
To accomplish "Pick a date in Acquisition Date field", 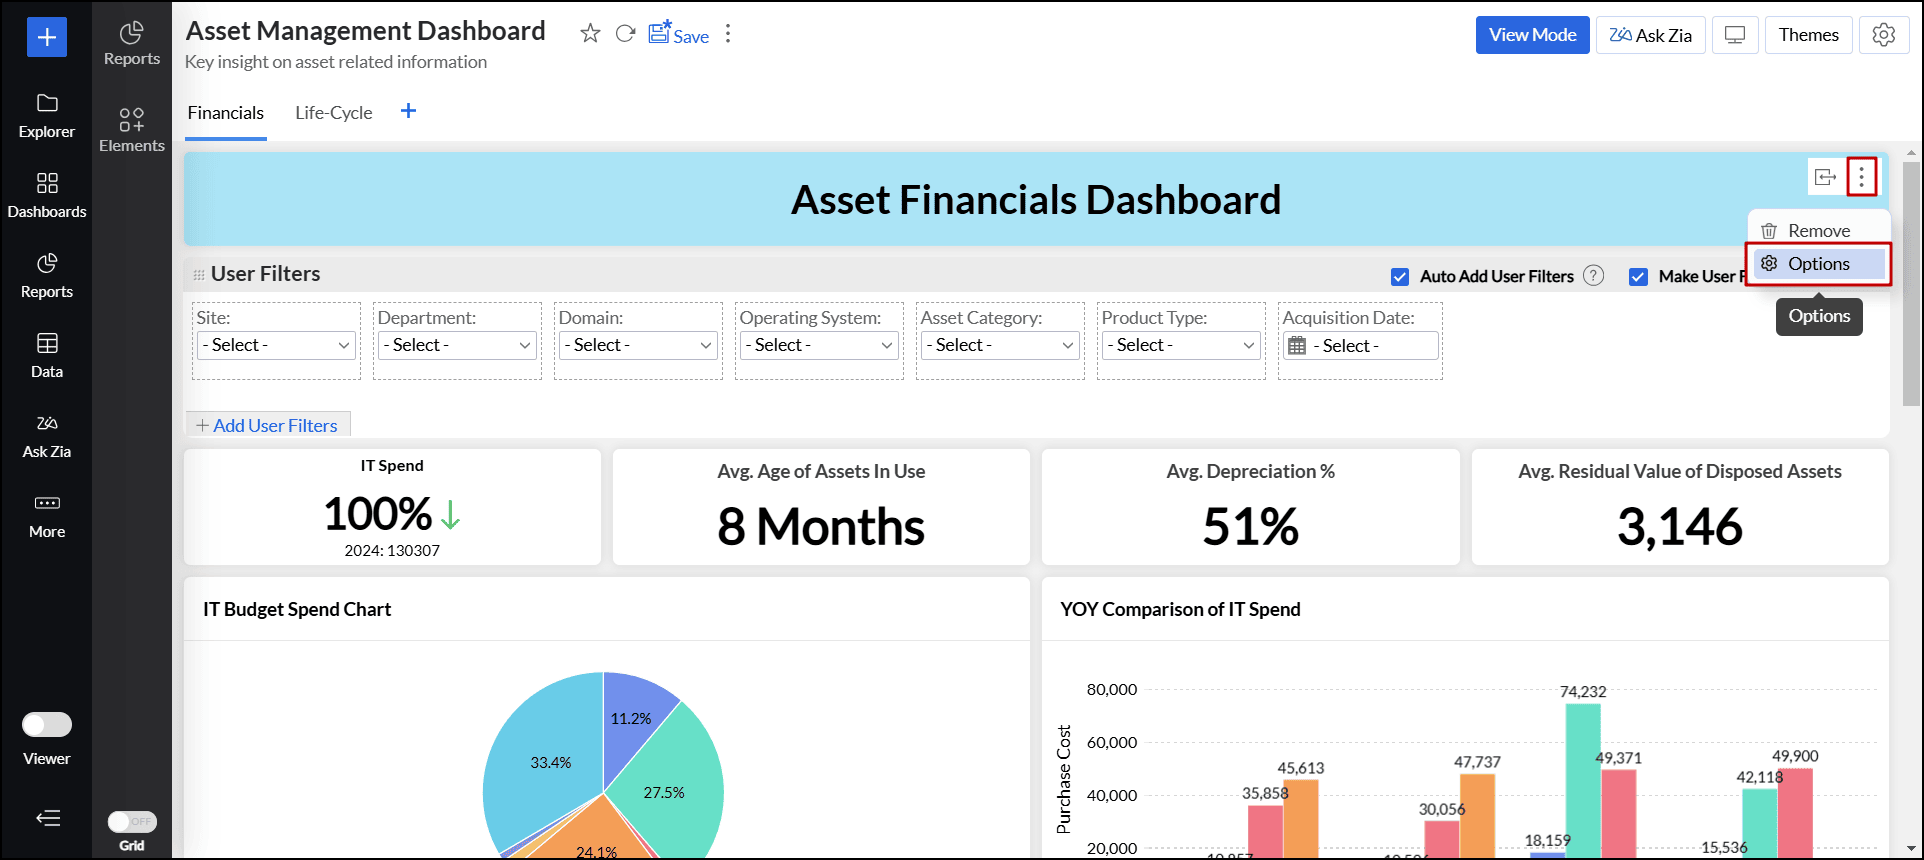I will pyautogui.click(x=1360, y=346).
